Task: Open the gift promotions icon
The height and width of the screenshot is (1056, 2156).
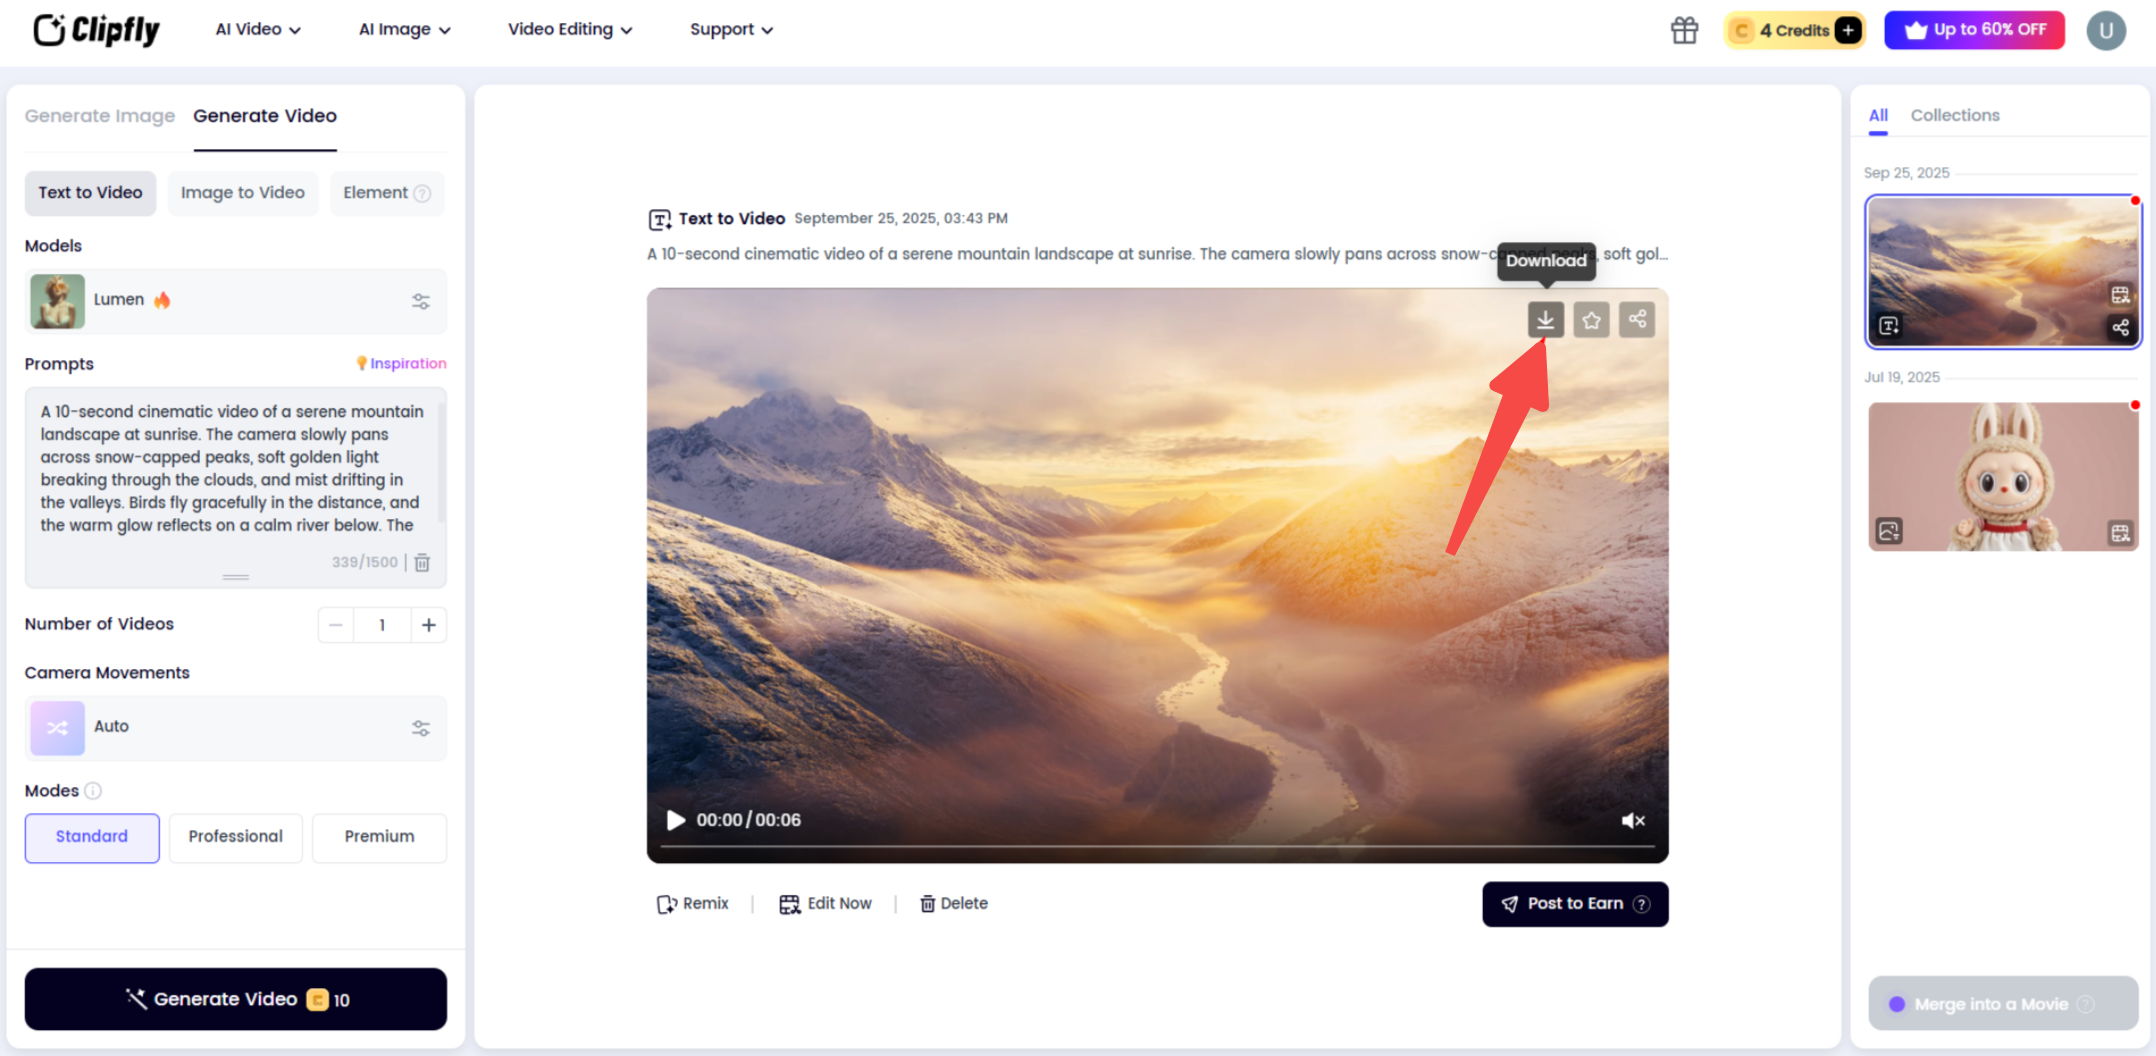Action: pyautogui.click(x=1683, y=30)
